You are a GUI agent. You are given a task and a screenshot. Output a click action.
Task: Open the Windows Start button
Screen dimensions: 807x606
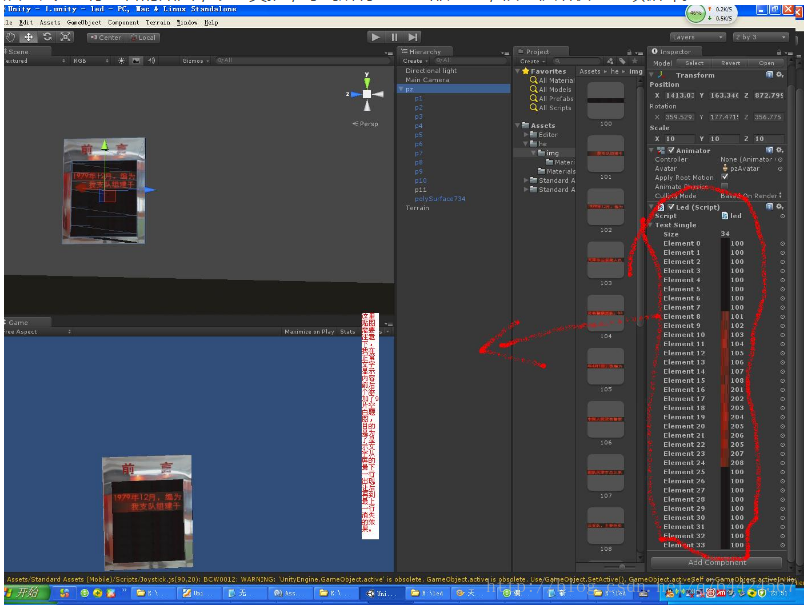point(27,593)
